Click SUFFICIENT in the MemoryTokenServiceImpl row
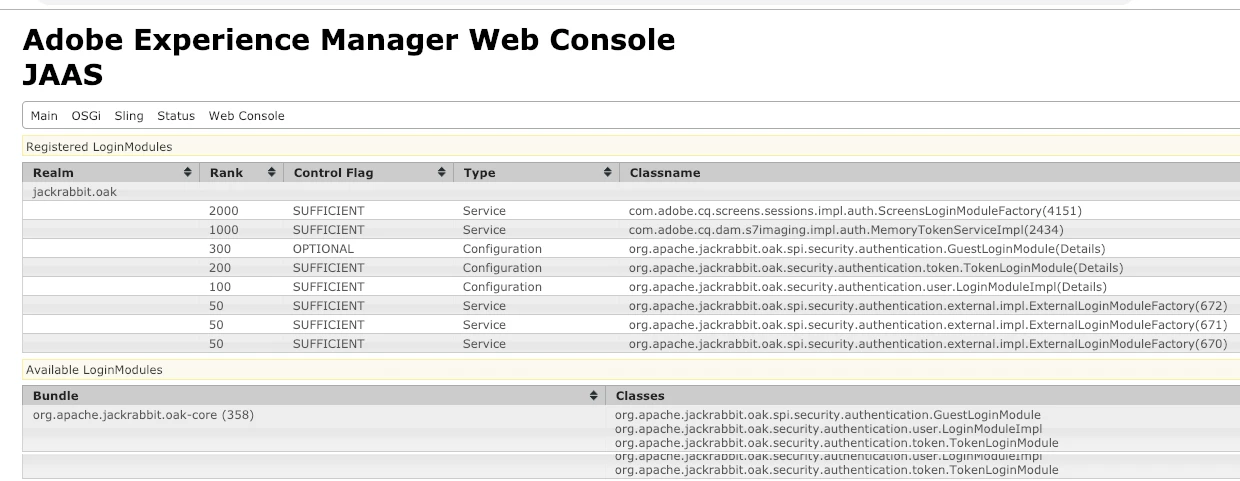The image size is (1240, 481). (328, 230)
